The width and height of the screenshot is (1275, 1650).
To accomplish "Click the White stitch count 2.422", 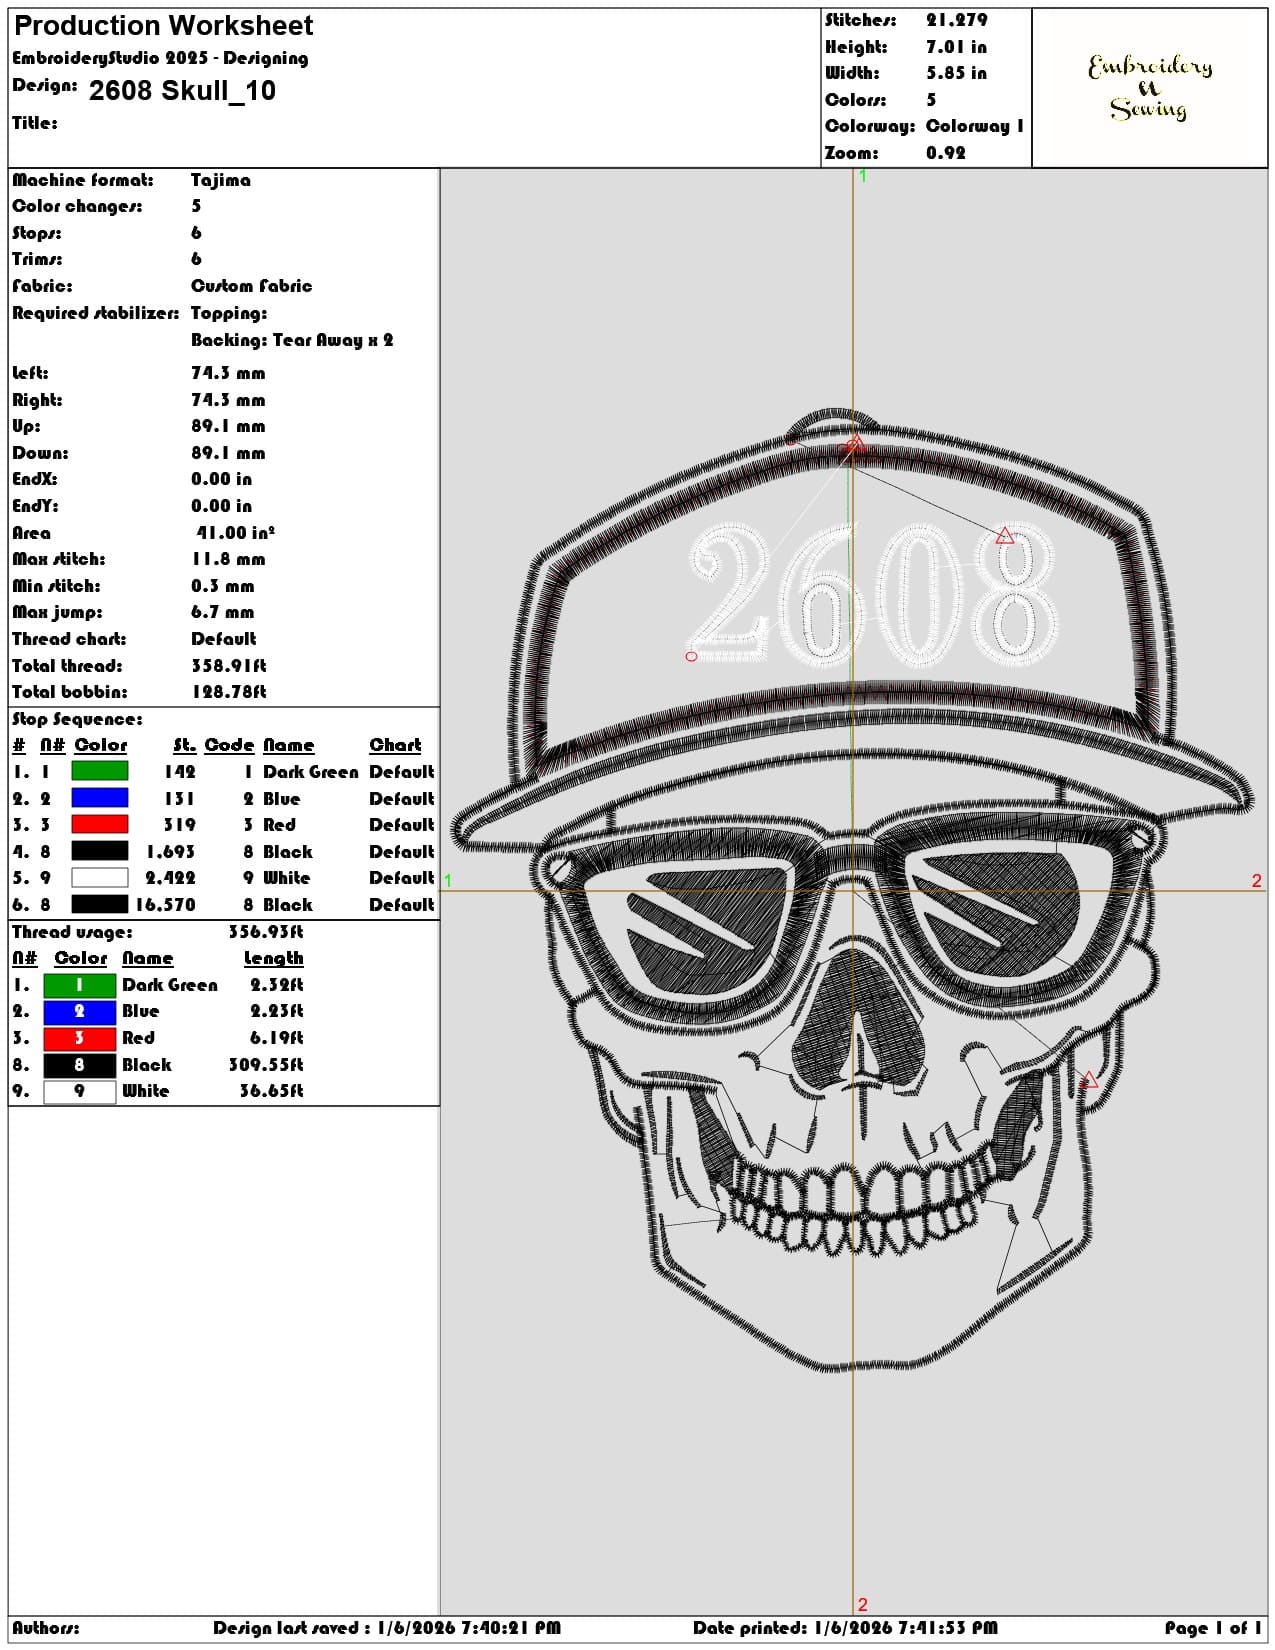I will [x=170, y=878].
